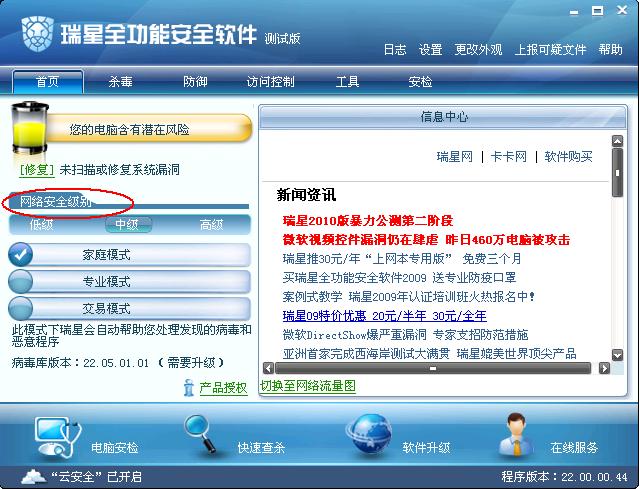Viewport: 639px width, 489px height.
Task: Click the （需要升级）text
Action: point(191,363)
